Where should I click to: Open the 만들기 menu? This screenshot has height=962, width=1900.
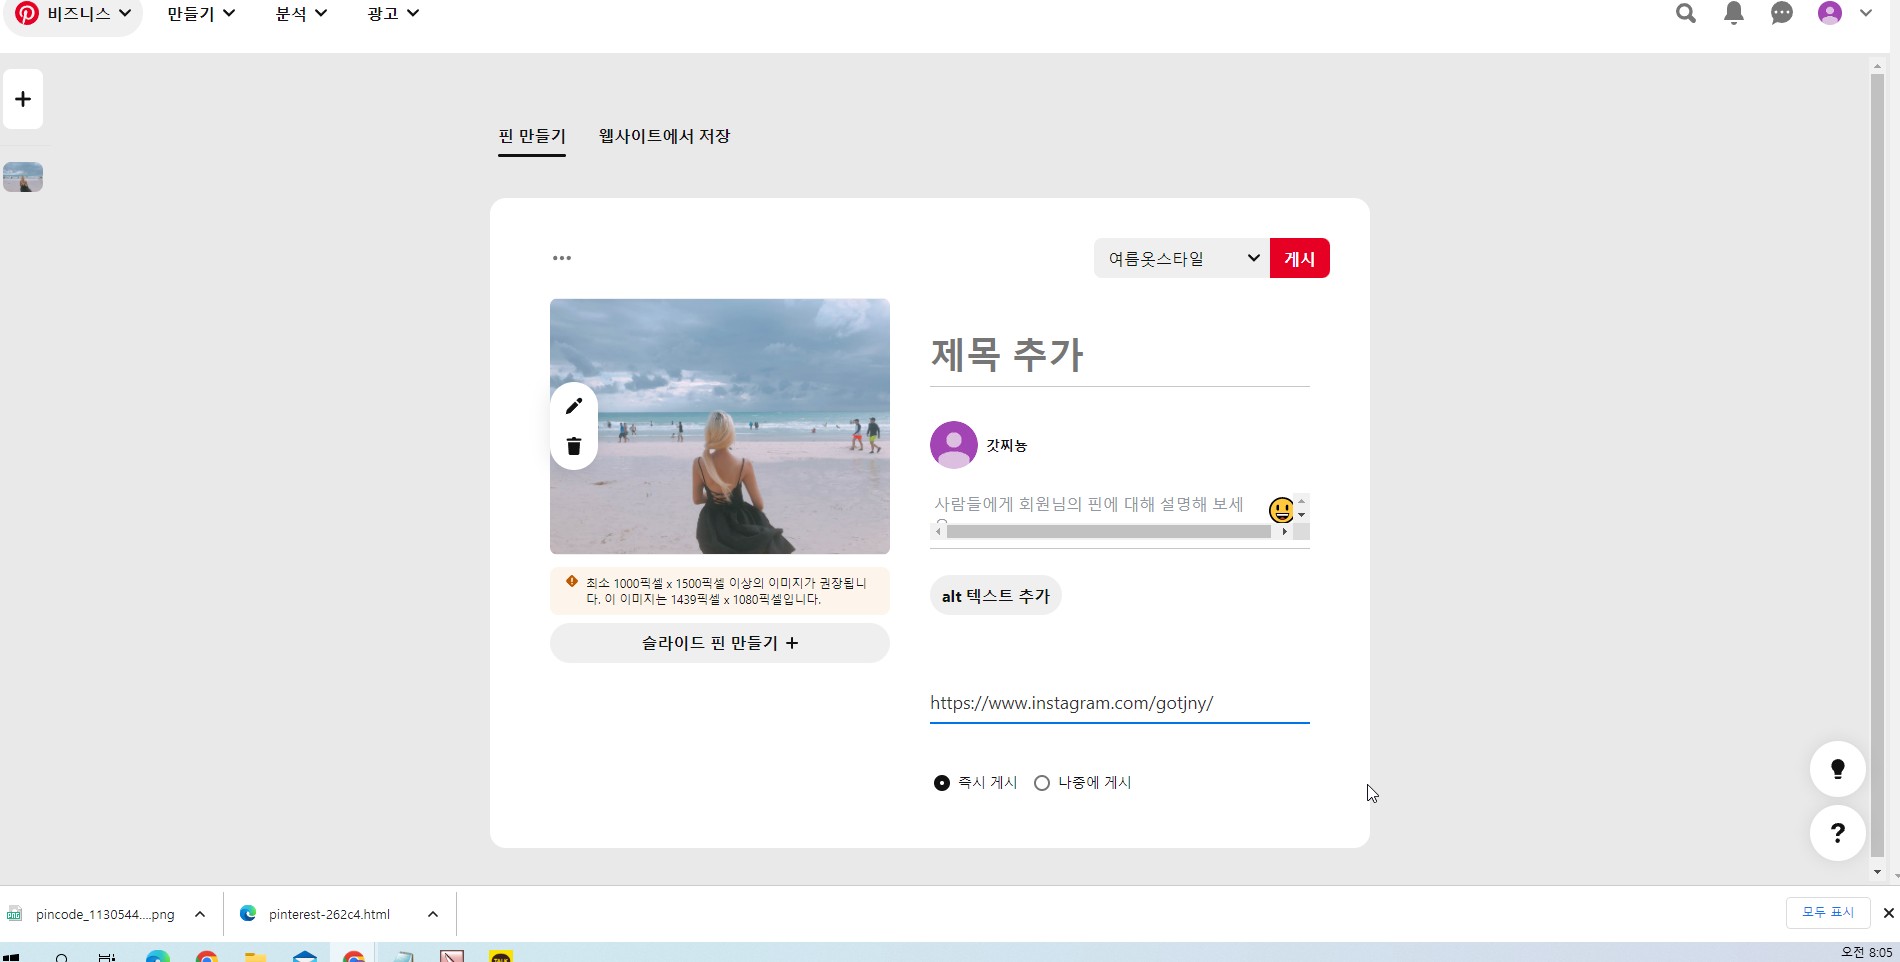[201, 13]
